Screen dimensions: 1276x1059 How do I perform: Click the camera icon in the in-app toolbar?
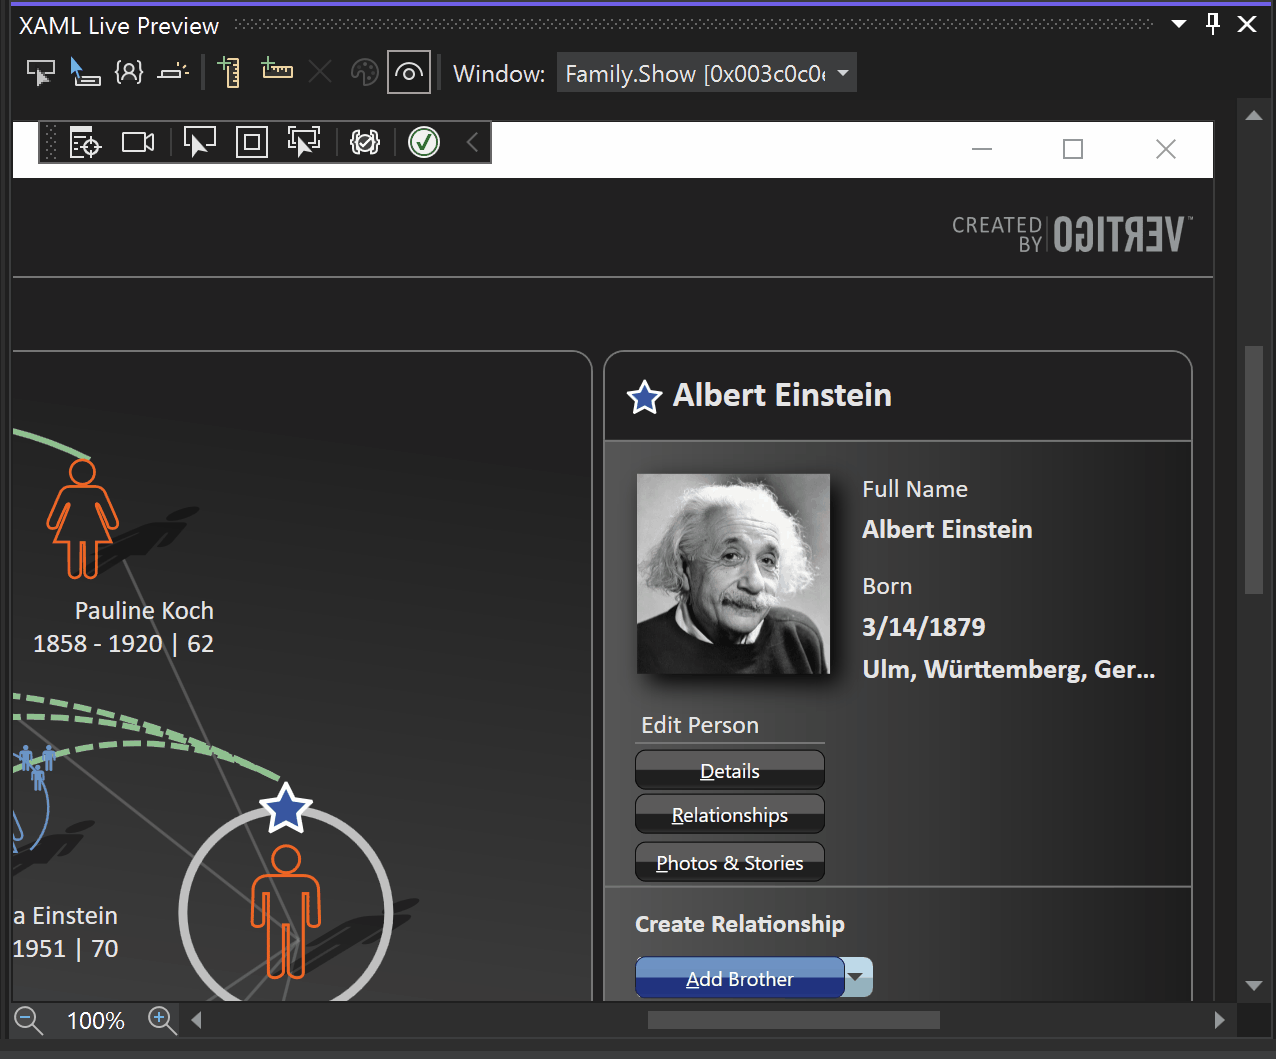point(138,143)
